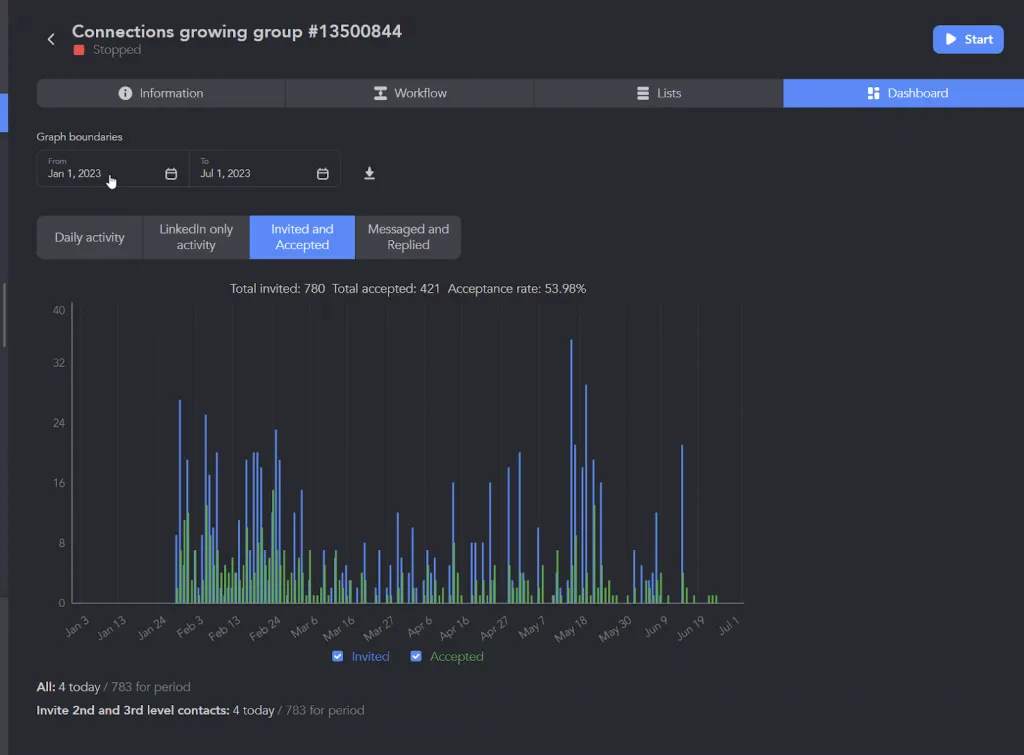Click the red Stopped status indicator
Viewport: 1024px width, 755px height.
click(x=79, y=50)
